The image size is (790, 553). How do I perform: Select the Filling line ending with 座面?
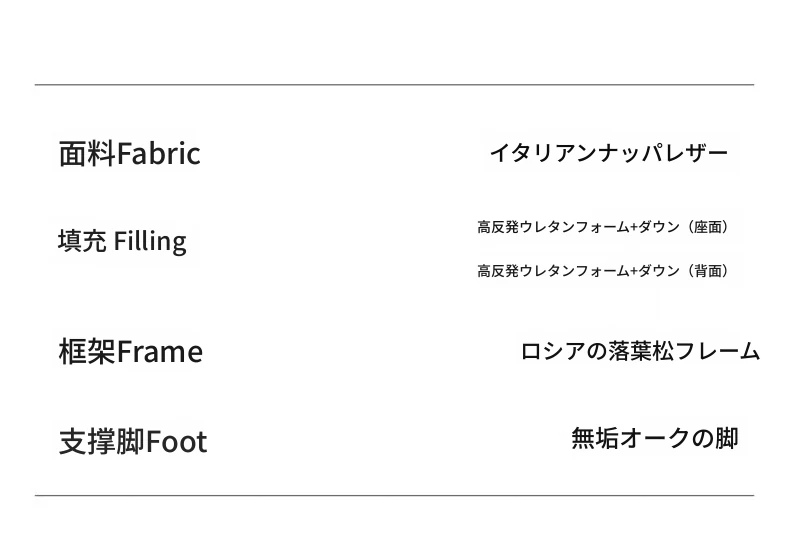pyautogui.click(x=603, y=227)
